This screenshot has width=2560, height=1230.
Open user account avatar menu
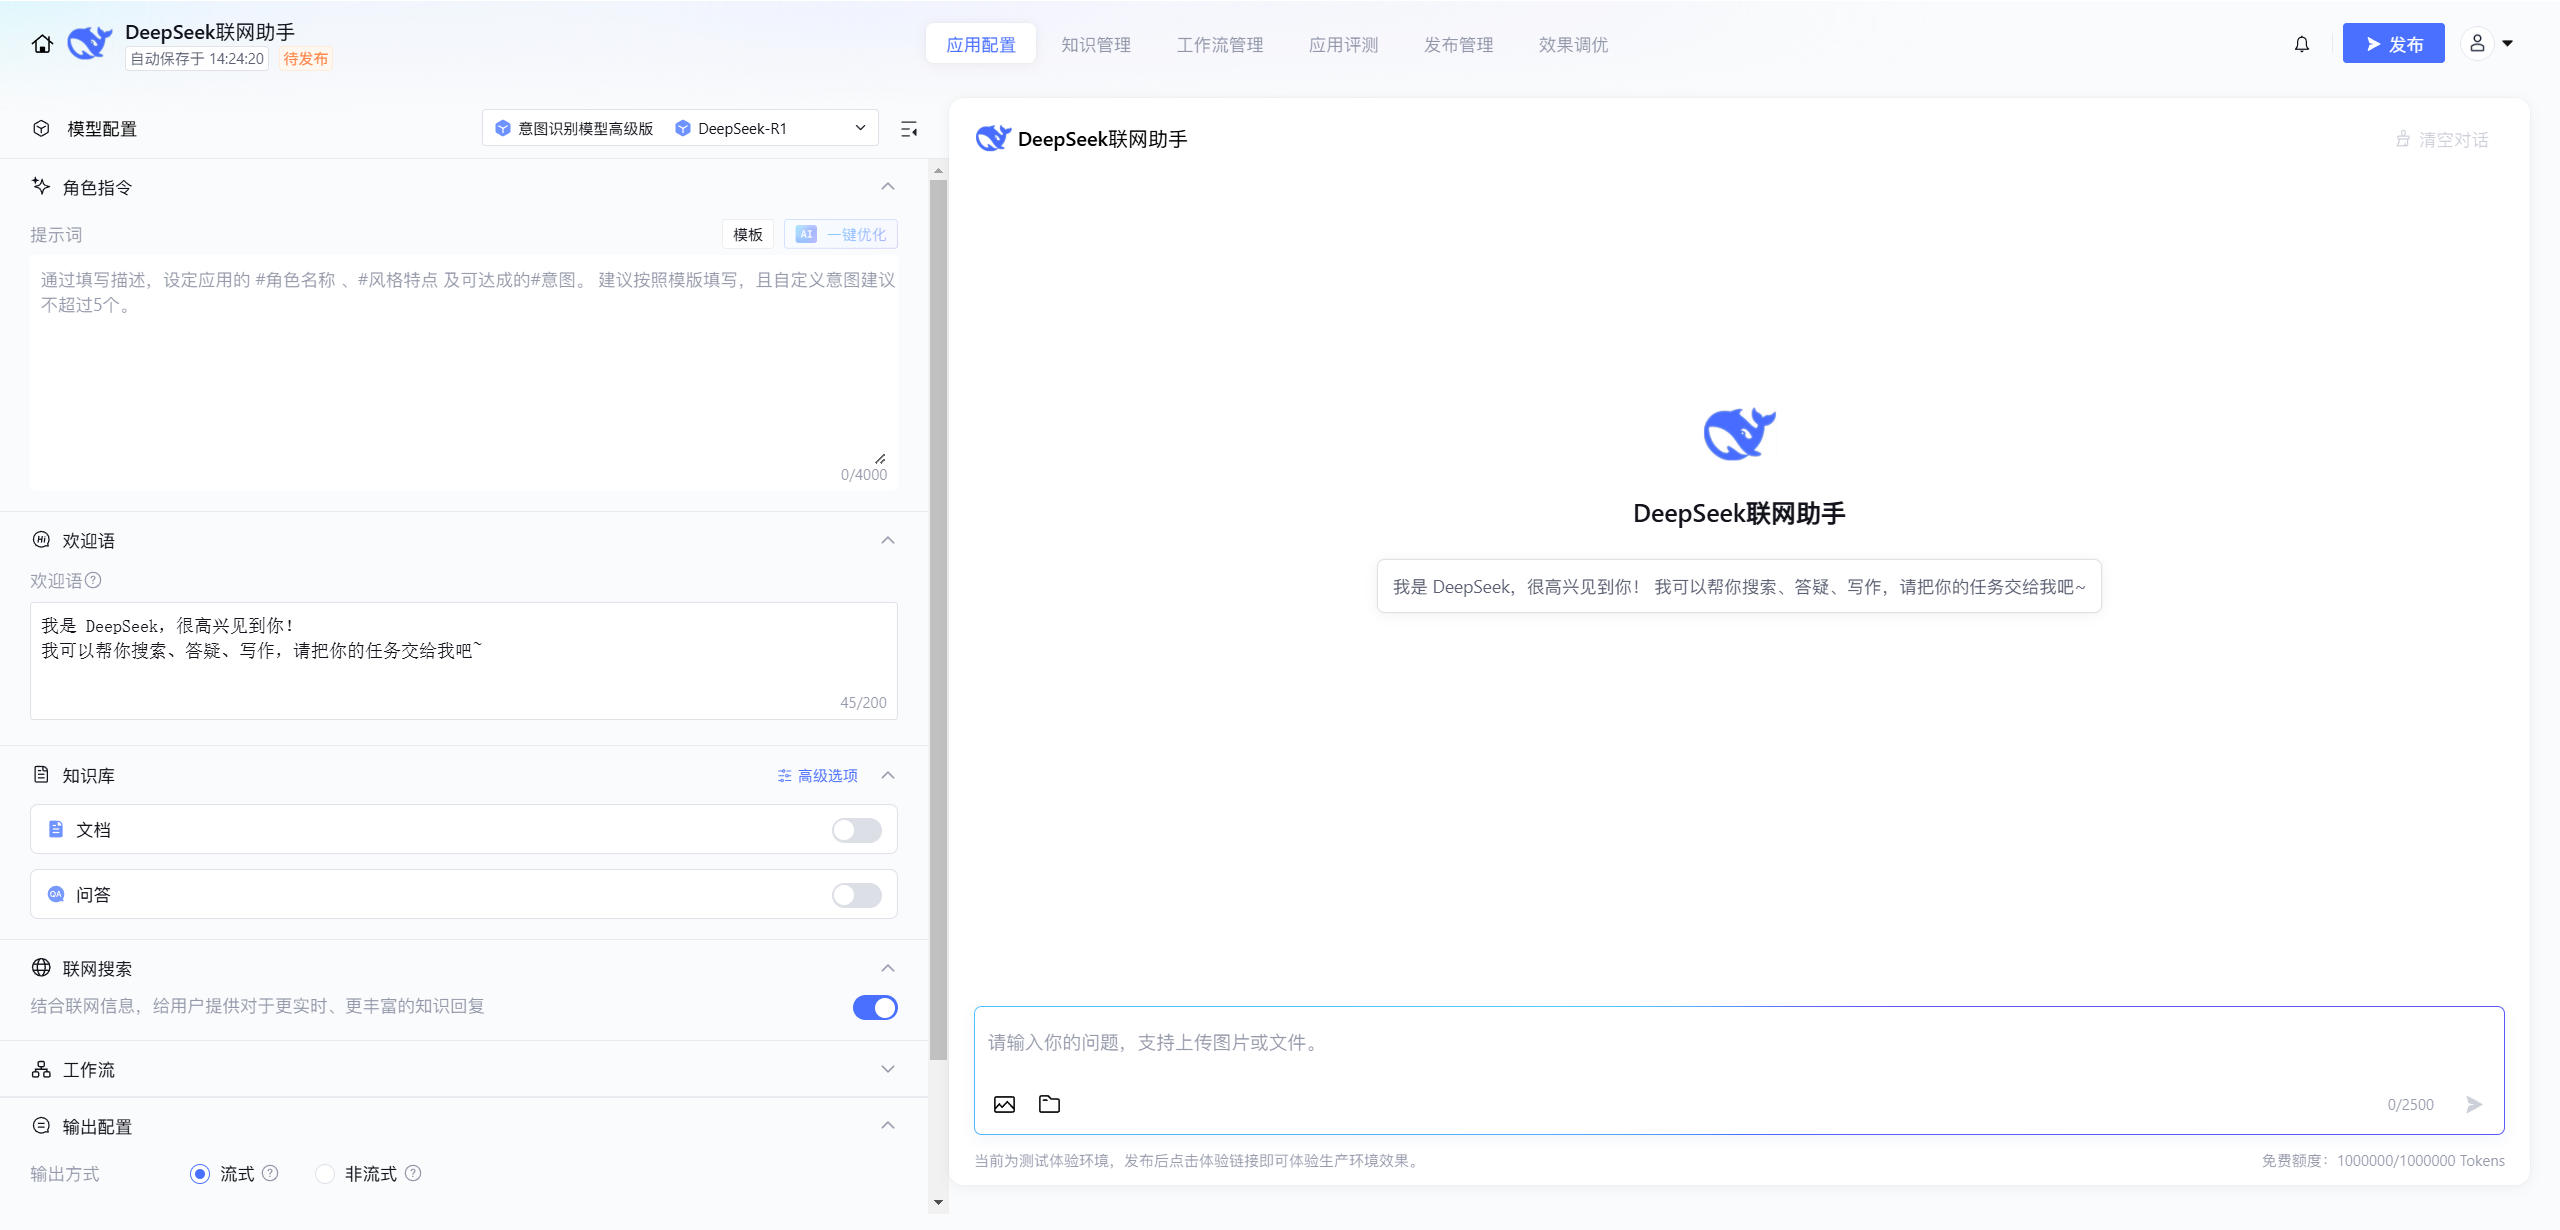tap(2477, 44)
